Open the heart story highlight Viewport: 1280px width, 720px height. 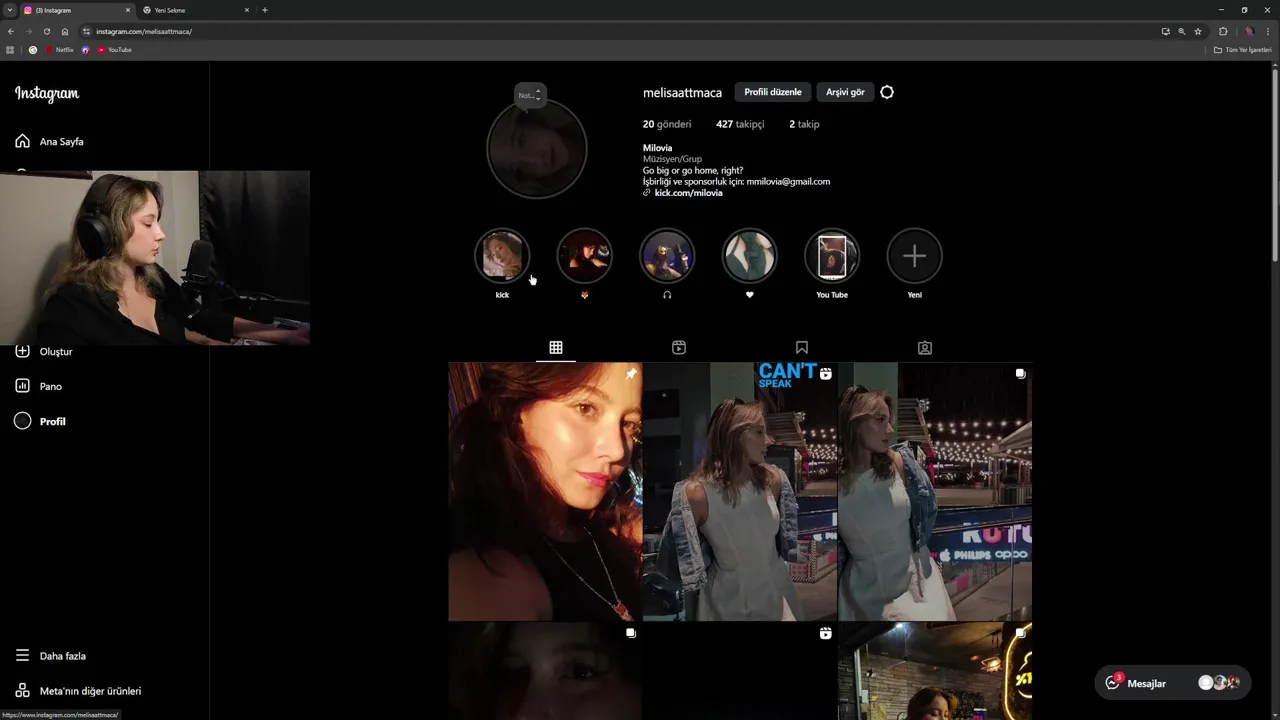point(749,257)
